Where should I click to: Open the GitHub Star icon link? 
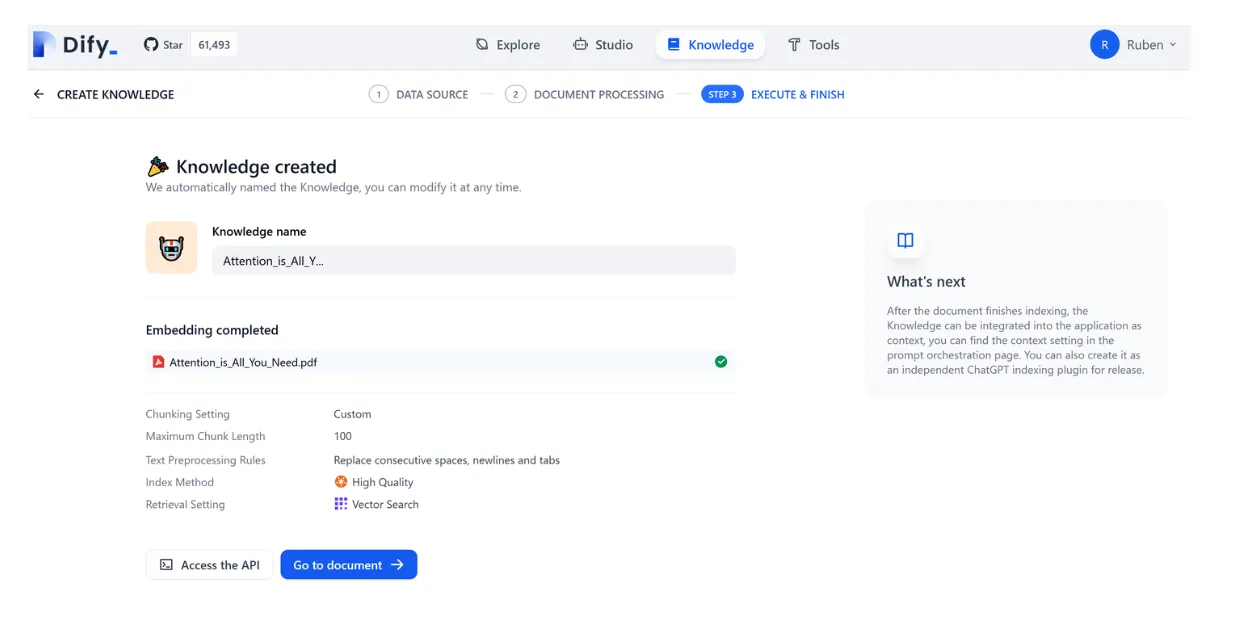(x=151, y=44)
